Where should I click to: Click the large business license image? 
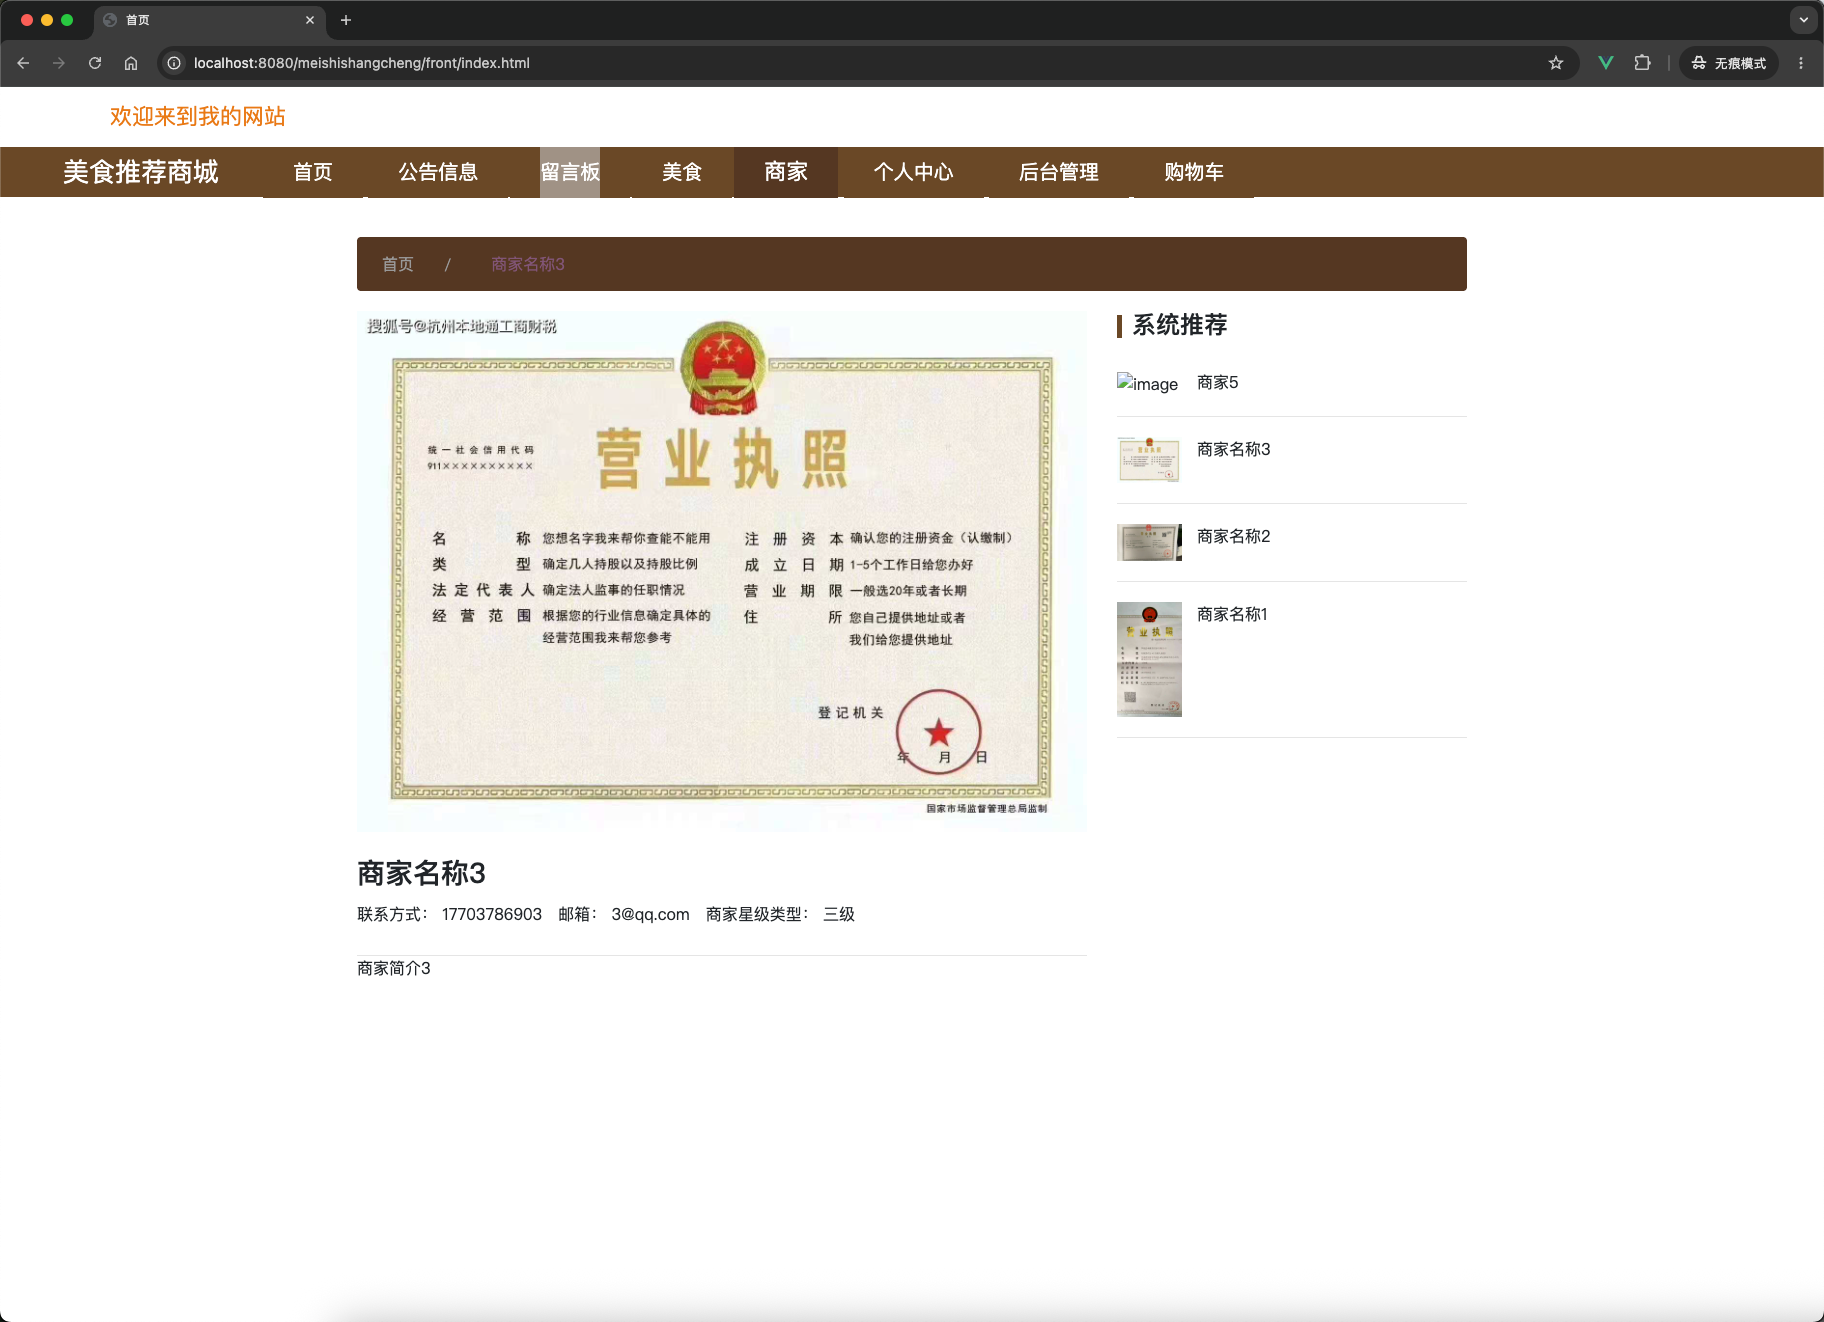coord(722,571)
